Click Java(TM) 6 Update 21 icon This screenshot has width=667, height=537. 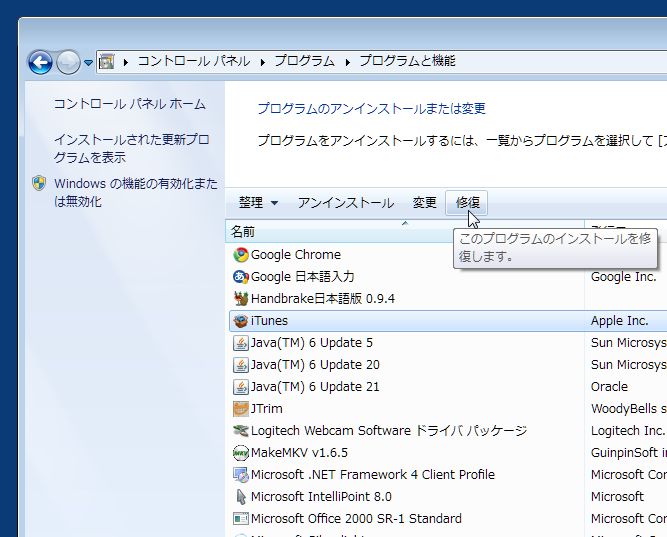click(x=241, y=387)
